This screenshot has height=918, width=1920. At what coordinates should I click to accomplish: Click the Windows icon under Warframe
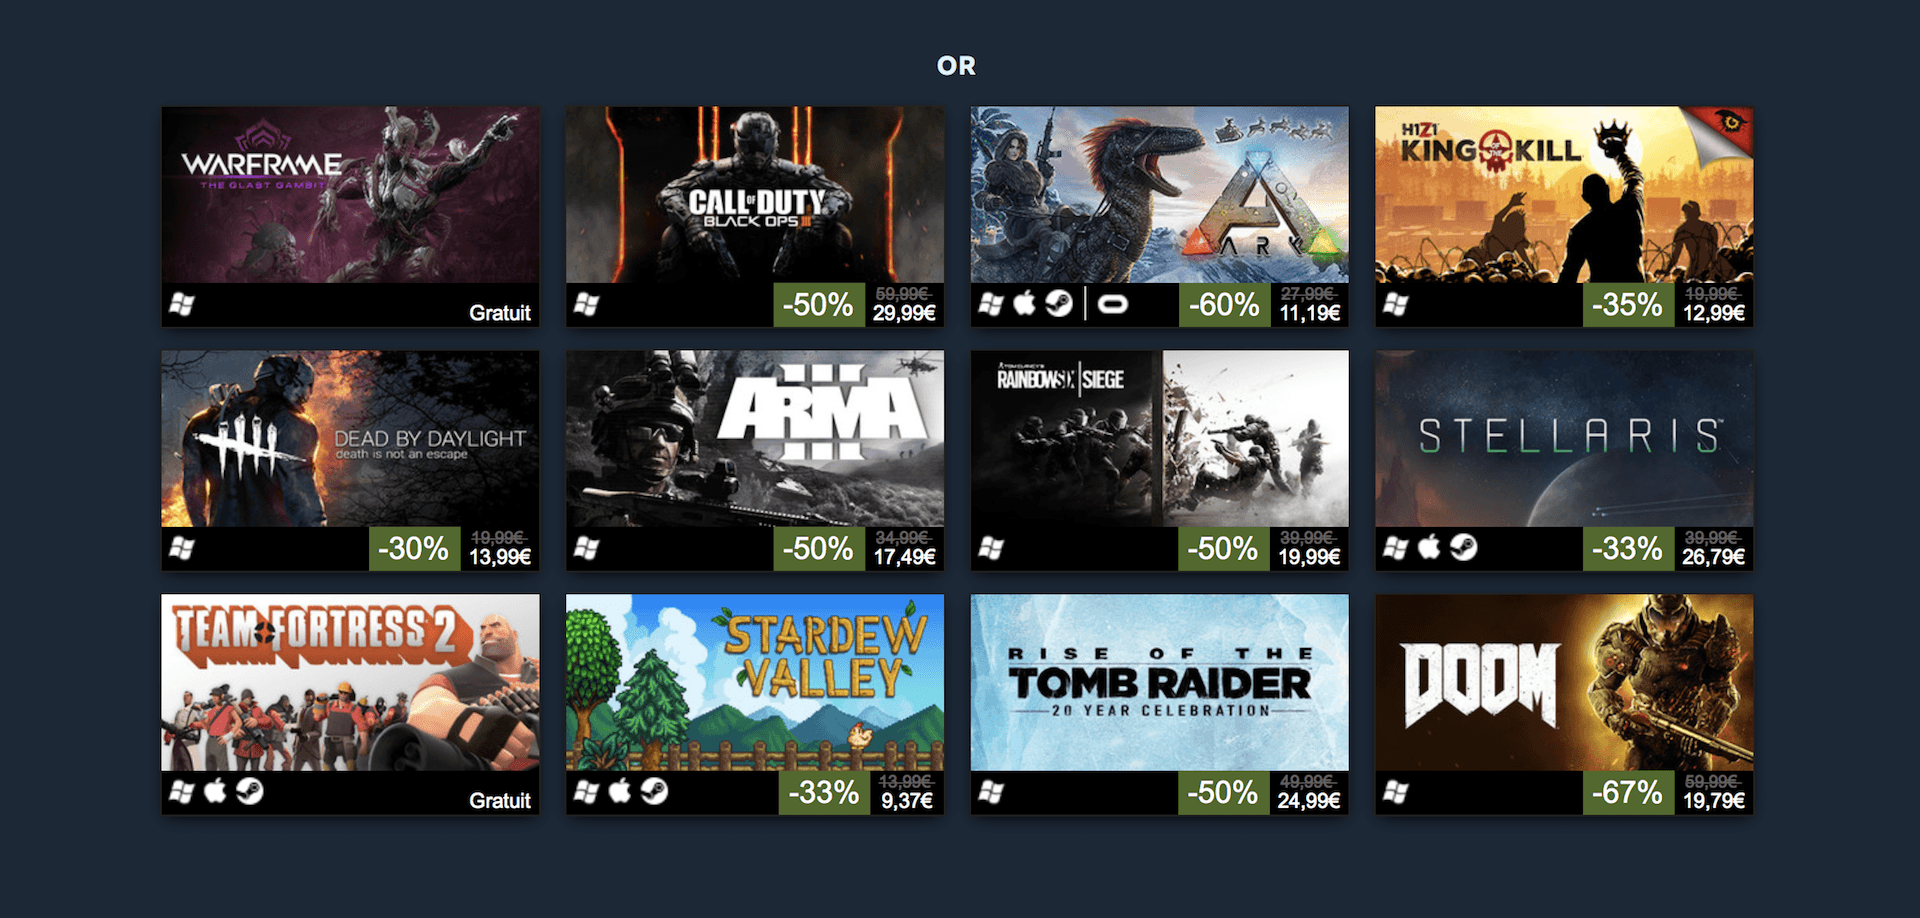[182, 304]
